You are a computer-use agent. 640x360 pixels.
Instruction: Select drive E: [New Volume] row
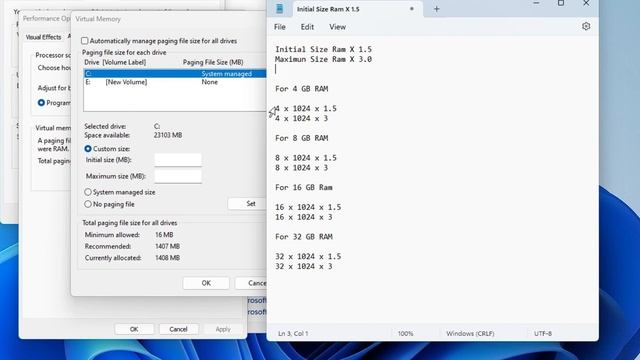click(x=175, y=82)
